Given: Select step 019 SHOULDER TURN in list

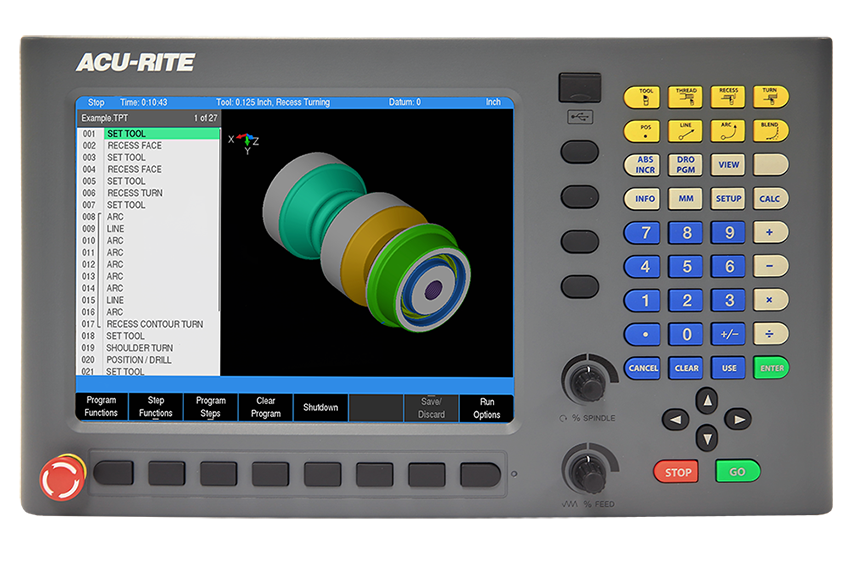Looking at the screenshot, I should click(x=140, y=348).
